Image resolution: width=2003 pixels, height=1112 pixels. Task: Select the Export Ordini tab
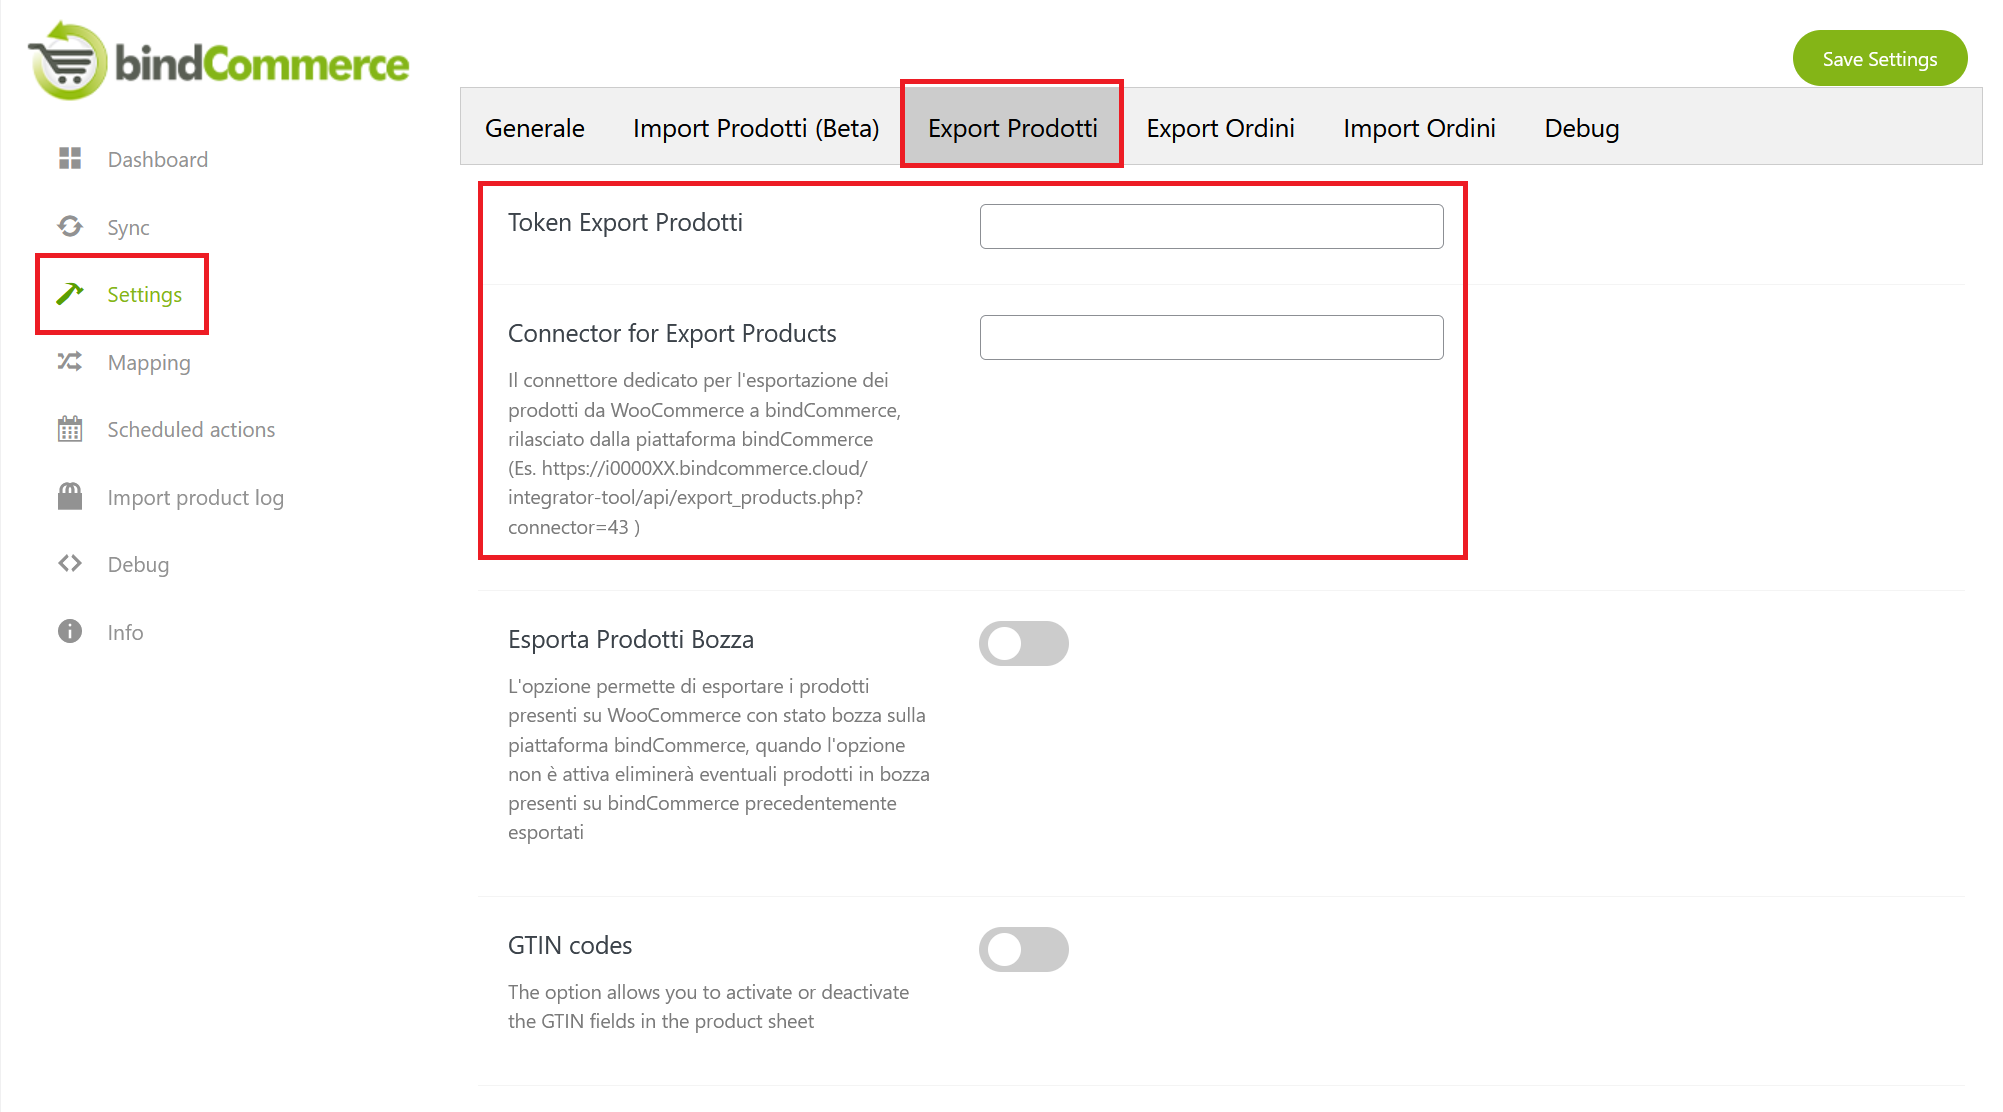(1220, 128)
